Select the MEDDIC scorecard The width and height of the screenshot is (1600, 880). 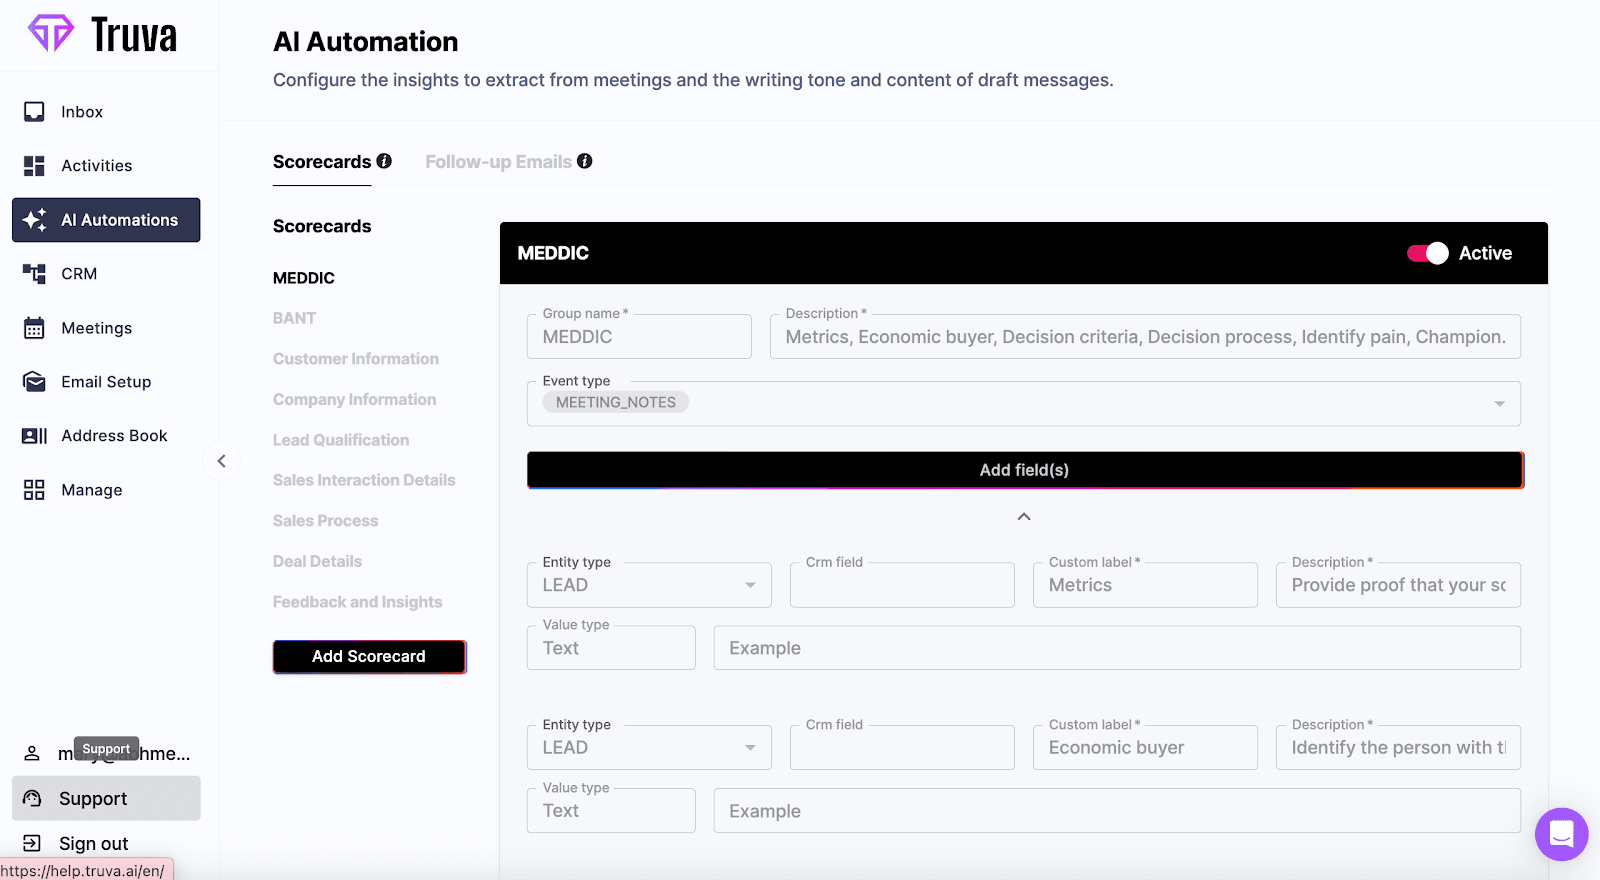[x=304, y=278]
